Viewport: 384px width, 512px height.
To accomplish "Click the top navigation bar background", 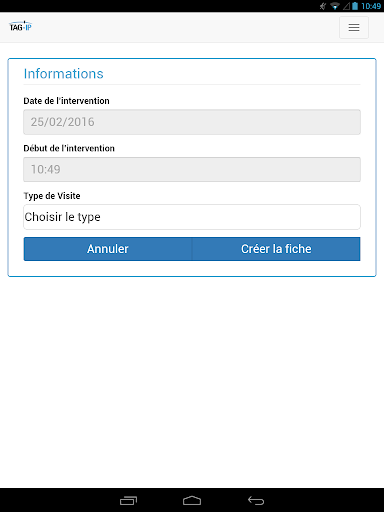I will pyautogui.click(x=183, y=27).
